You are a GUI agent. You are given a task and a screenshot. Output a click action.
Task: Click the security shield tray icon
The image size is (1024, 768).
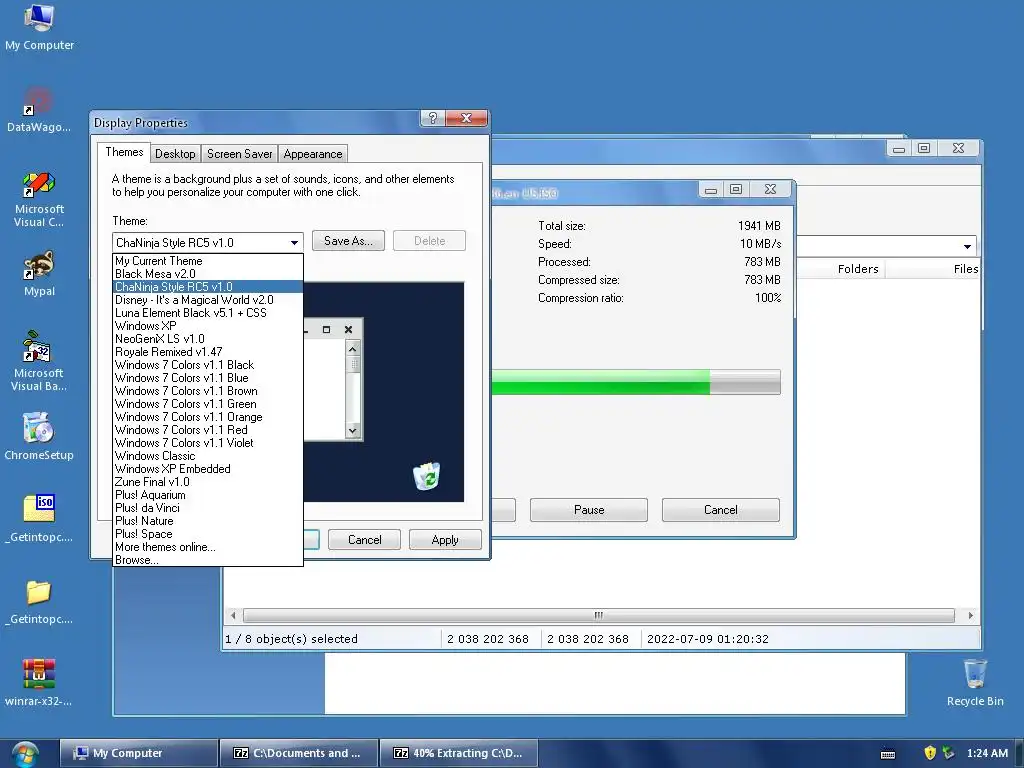[x=930, y=753]
